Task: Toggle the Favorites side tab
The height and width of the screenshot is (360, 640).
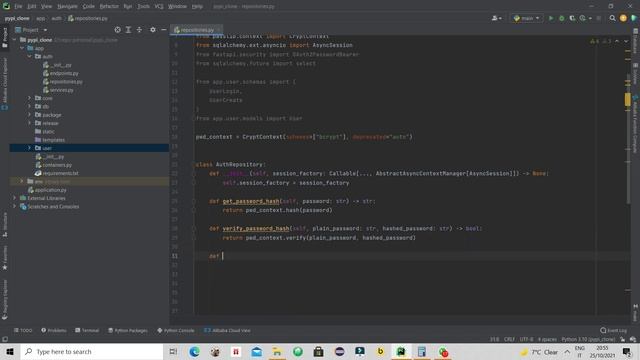Action: pos(5,258)
